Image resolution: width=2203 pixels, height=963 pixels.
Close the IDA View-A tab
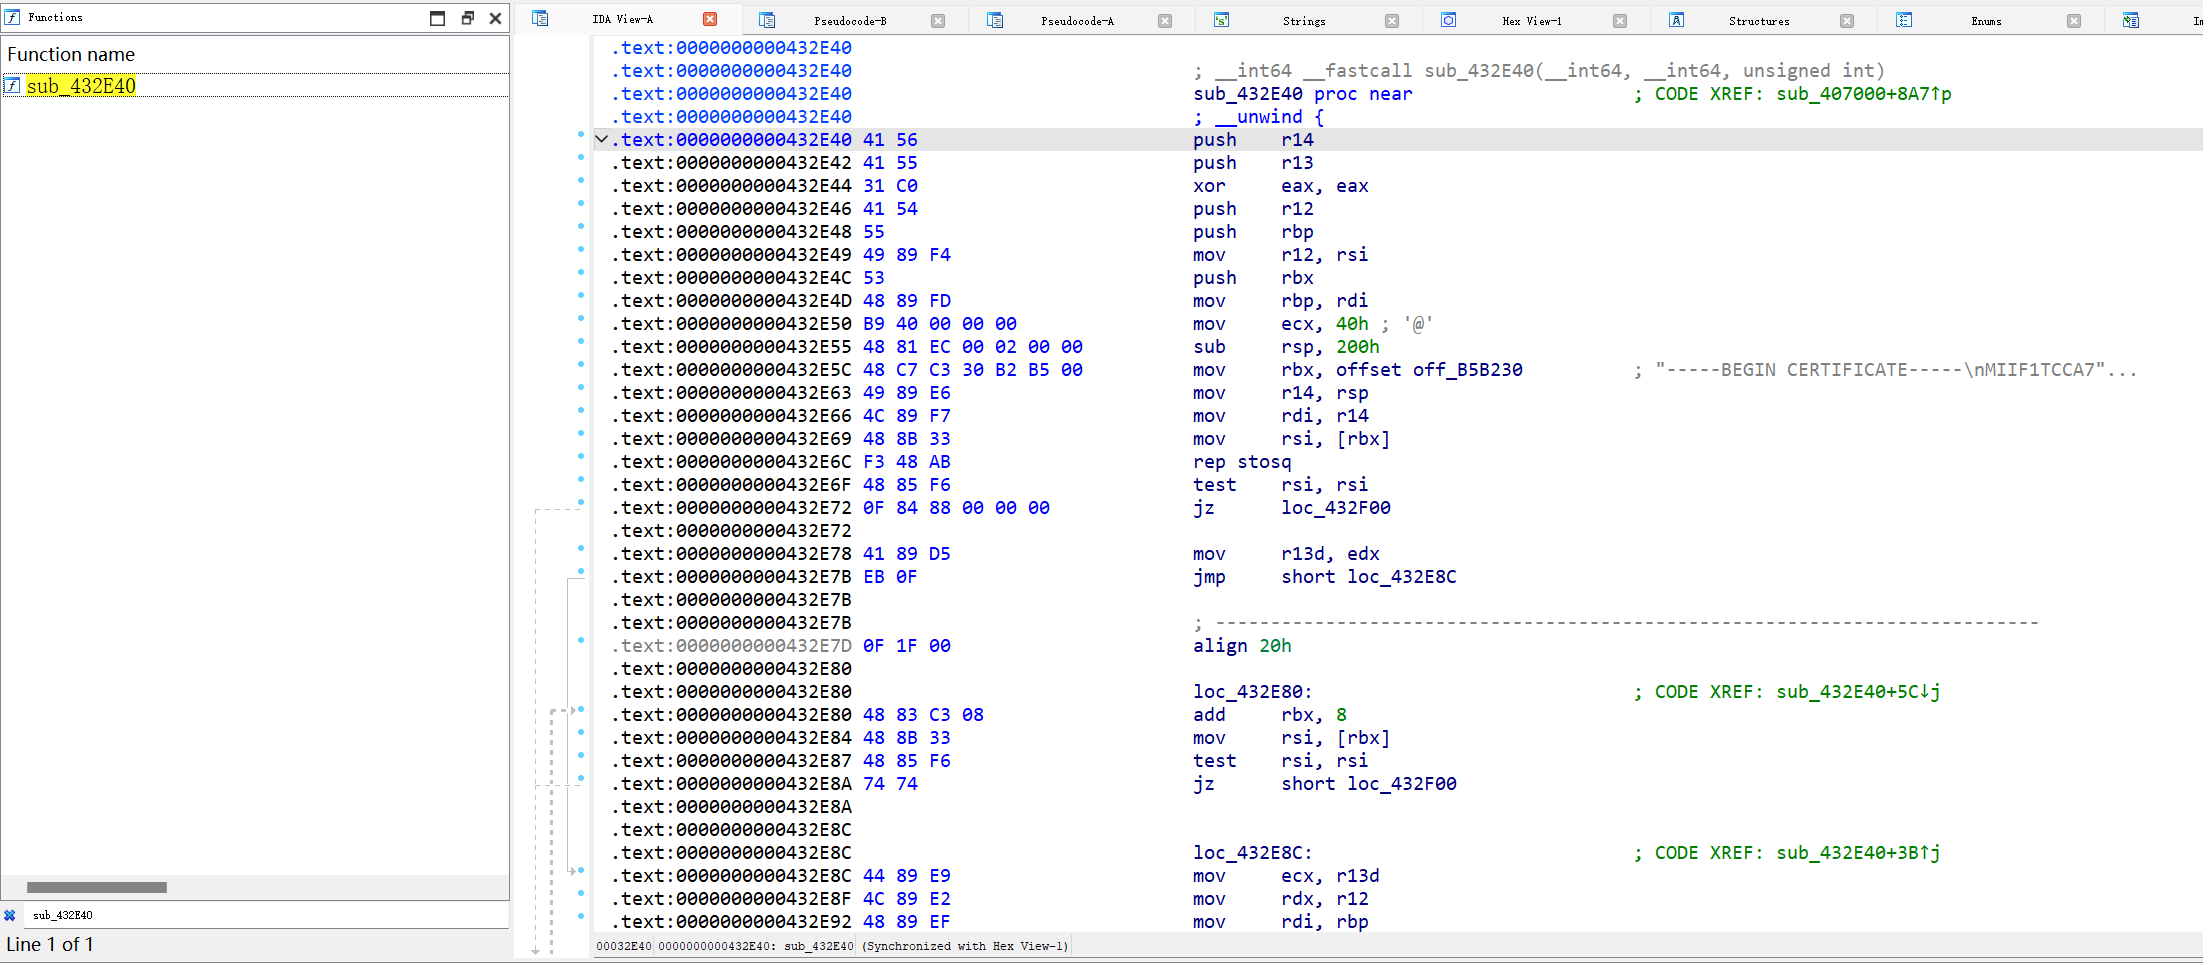[710, 19]
